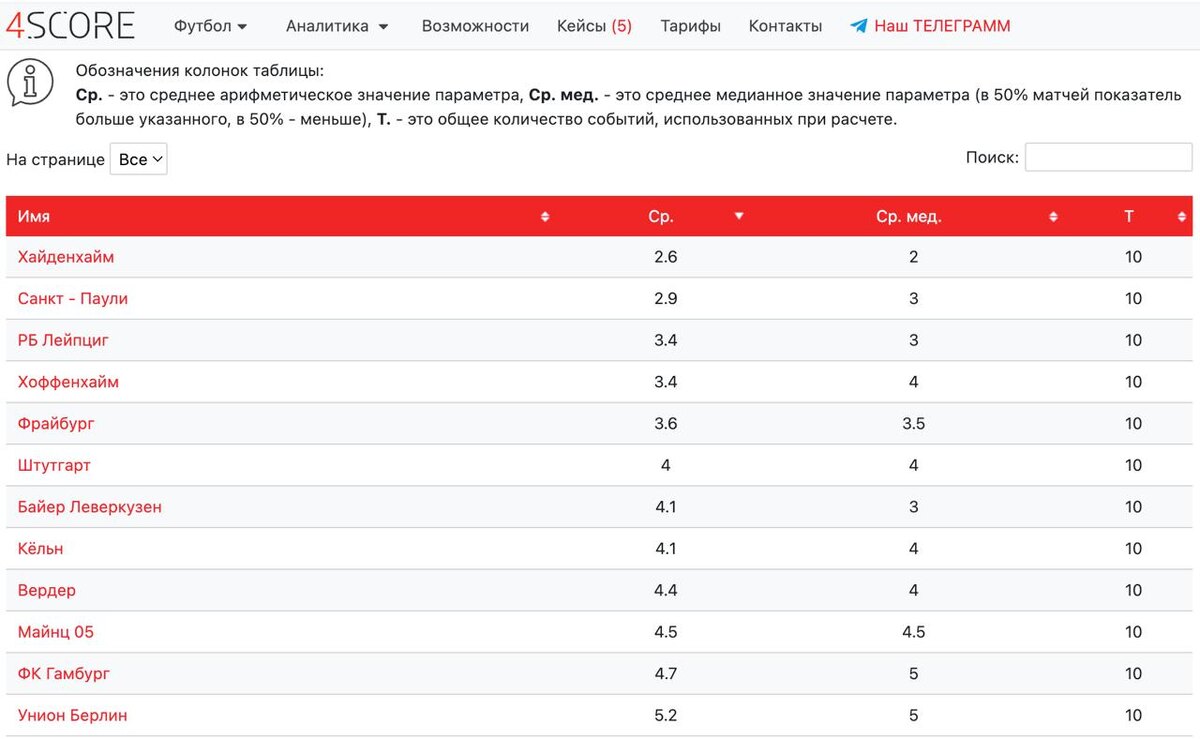Open the Вердер team link
This screenshot has width=1200, height=739.
point(47,591)
